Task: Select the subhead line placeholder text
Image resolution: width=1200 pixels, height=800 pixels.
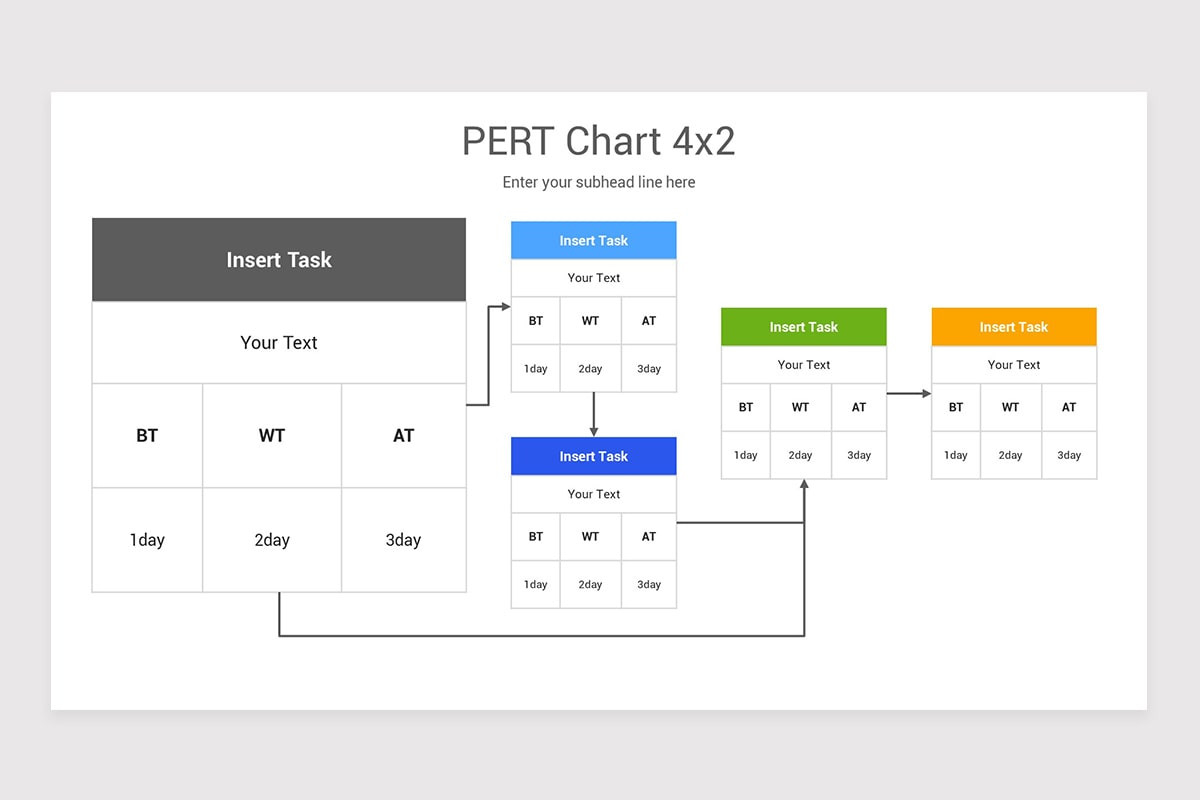Action: pyautogui.click(x=599, y=182)
